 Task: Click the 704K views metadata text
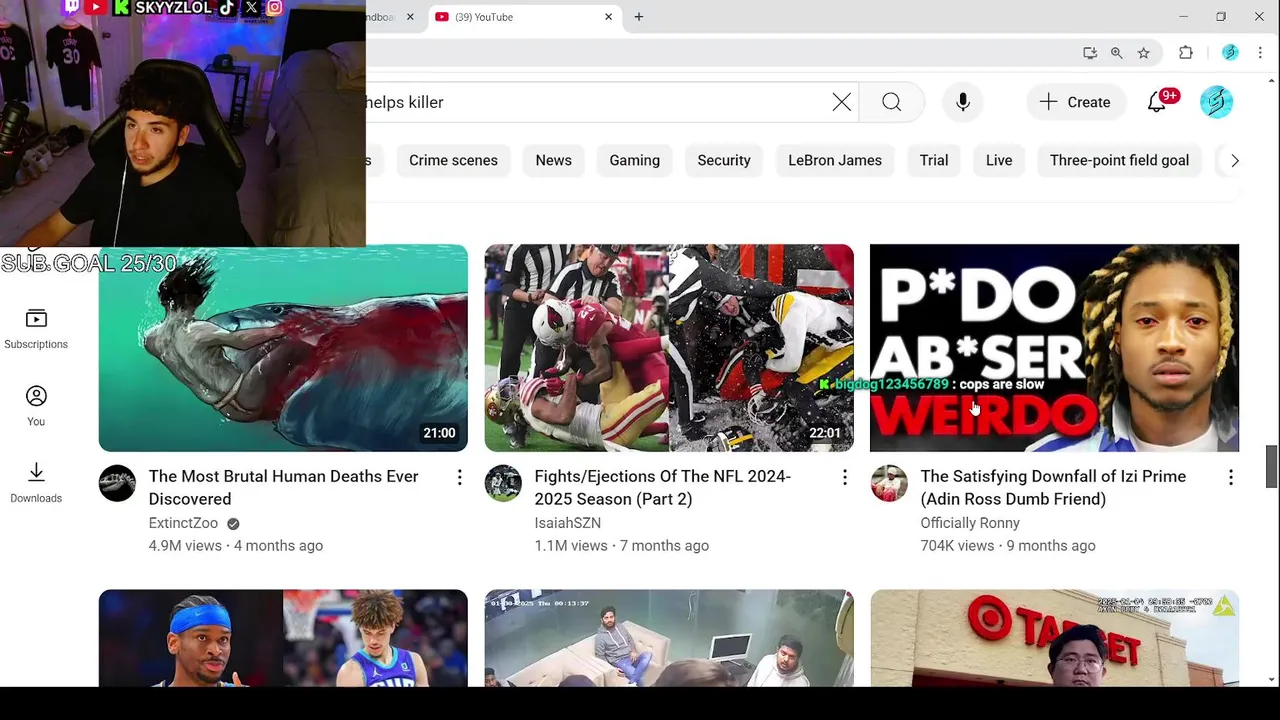[x=957, y=546]
